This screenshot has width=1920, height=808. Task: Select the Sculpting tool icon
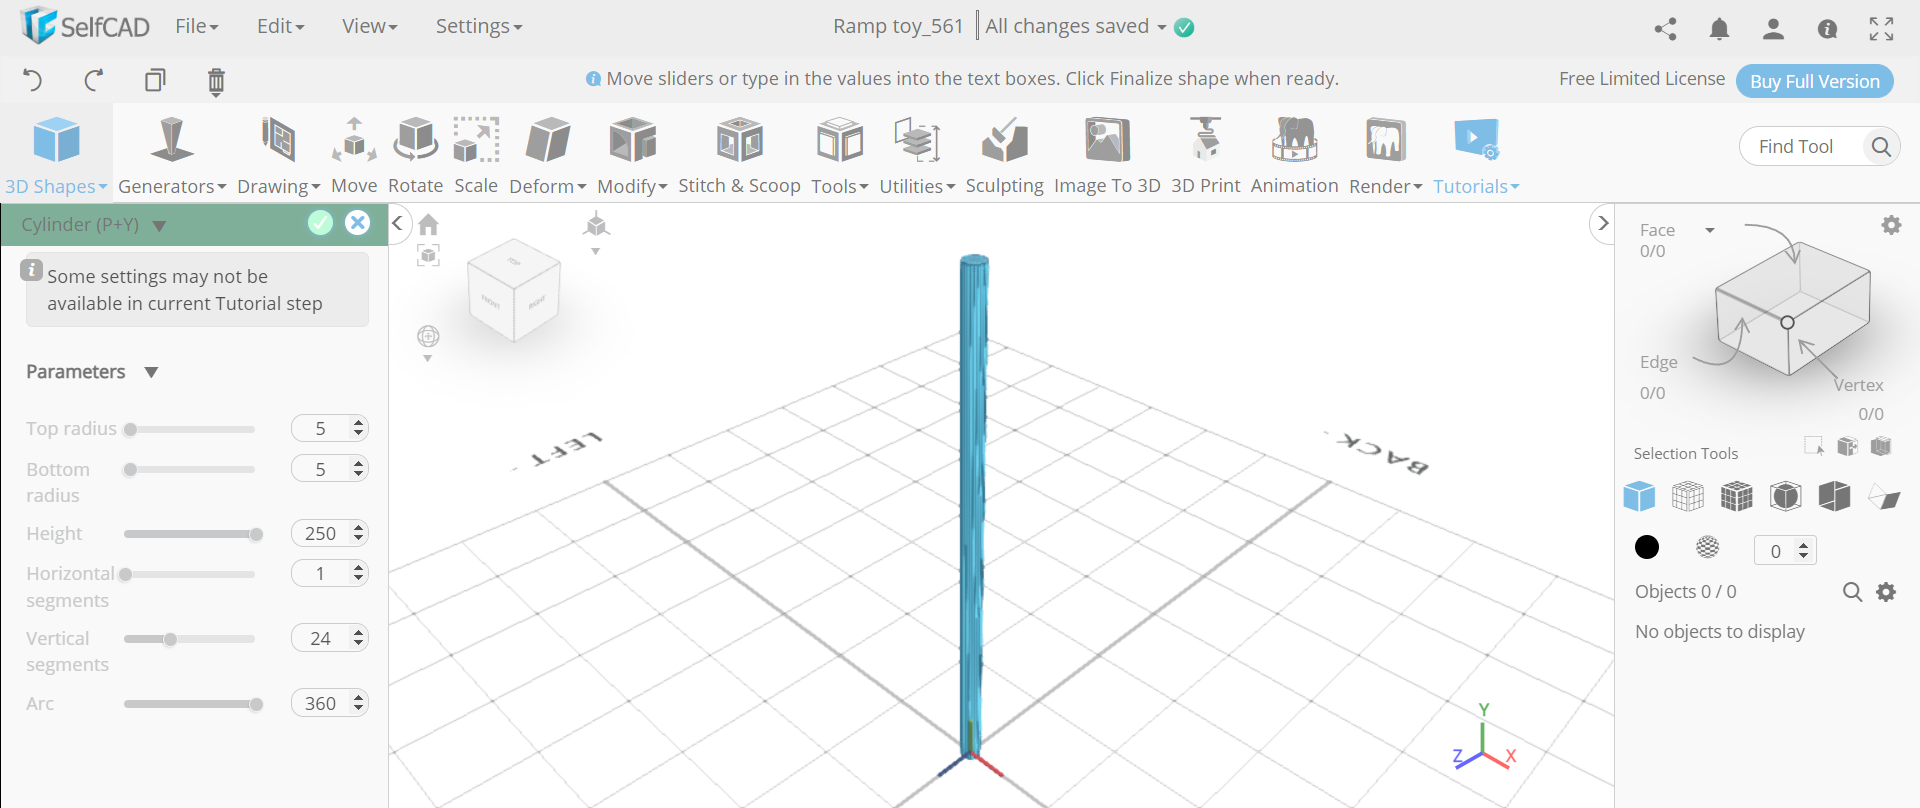coord(1004,141)
